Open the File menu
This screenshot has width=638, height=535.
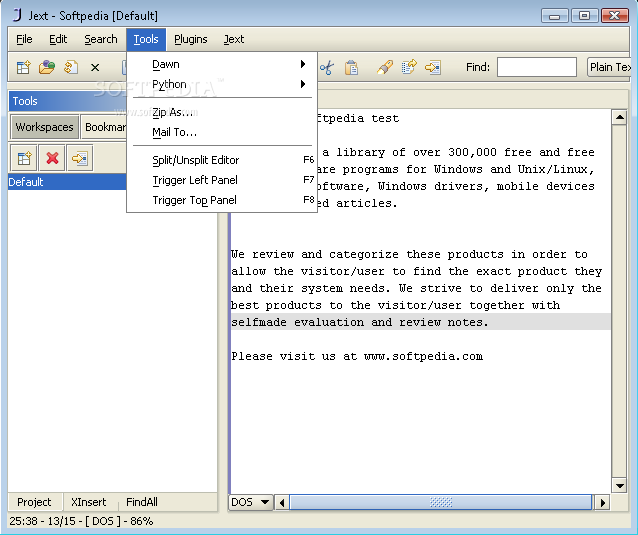[24, 39]
